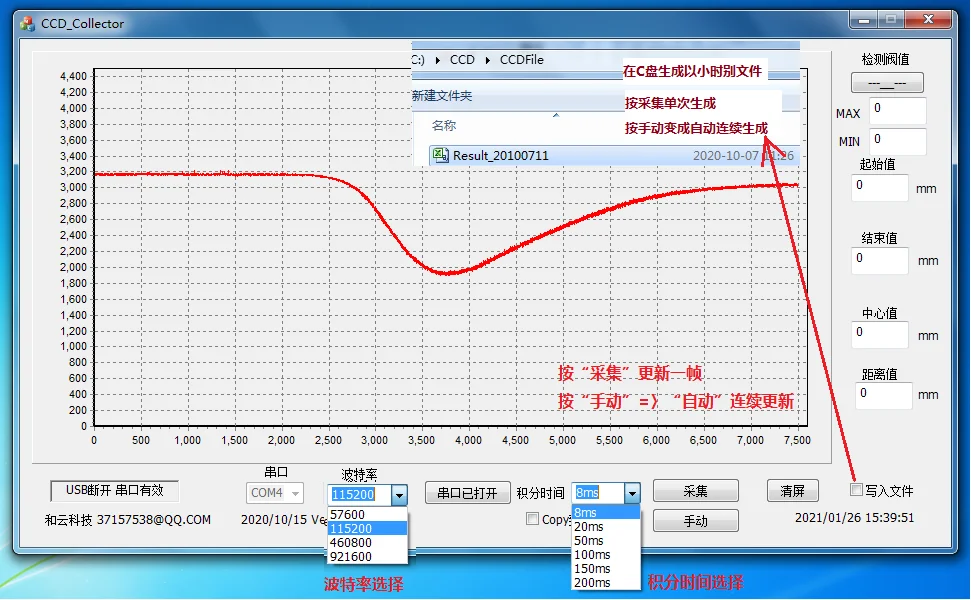Click the CCD breadcrumb folder
This screenshot has height=600, width=971.
(x=462, y=60)
